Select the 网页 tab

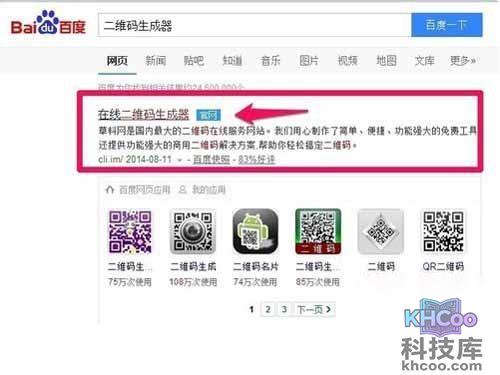click(x=117, y=61)
